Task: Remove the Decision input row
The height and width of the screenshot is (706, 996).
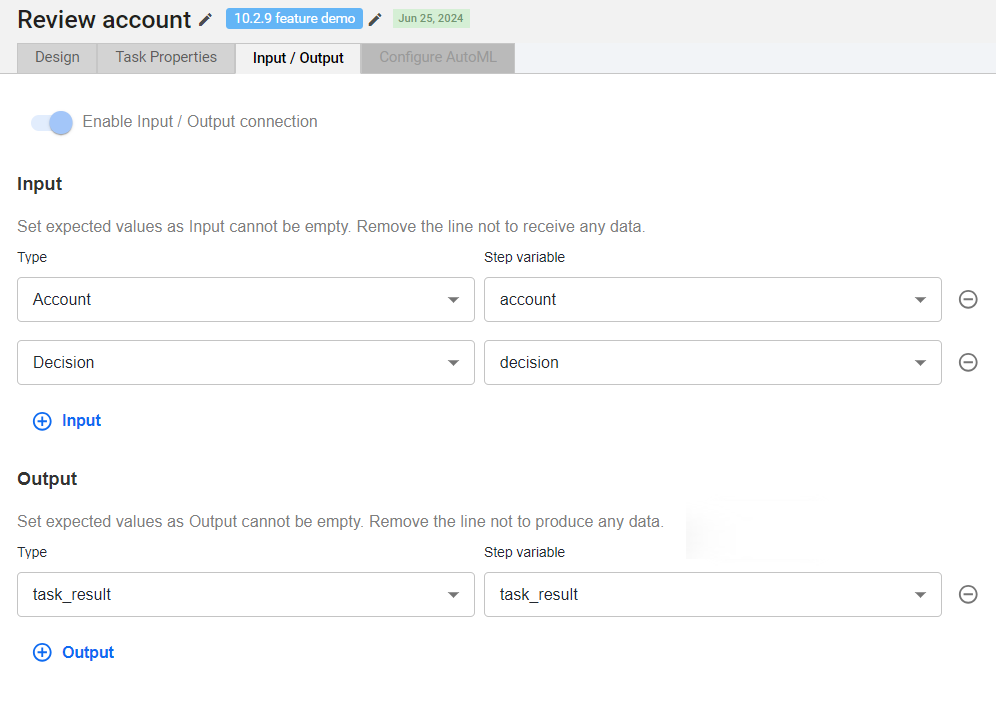Action: (x=967, y=362)
